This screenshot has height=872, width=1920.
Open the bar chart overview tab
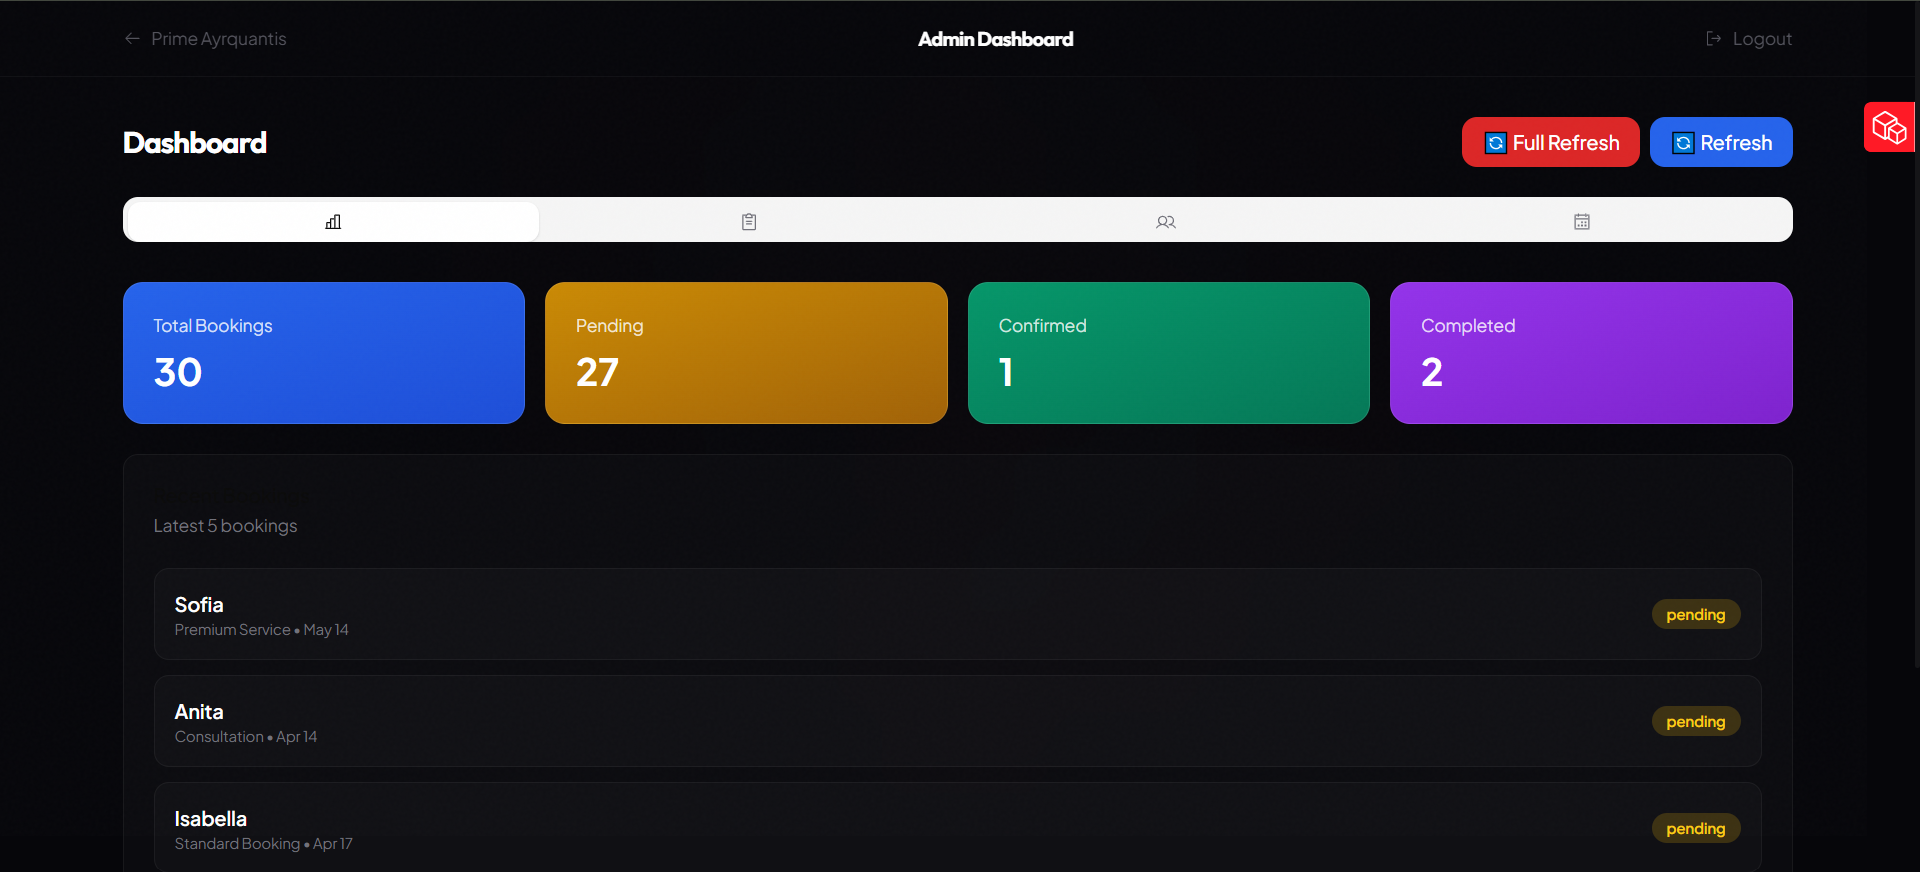point(333,221)
